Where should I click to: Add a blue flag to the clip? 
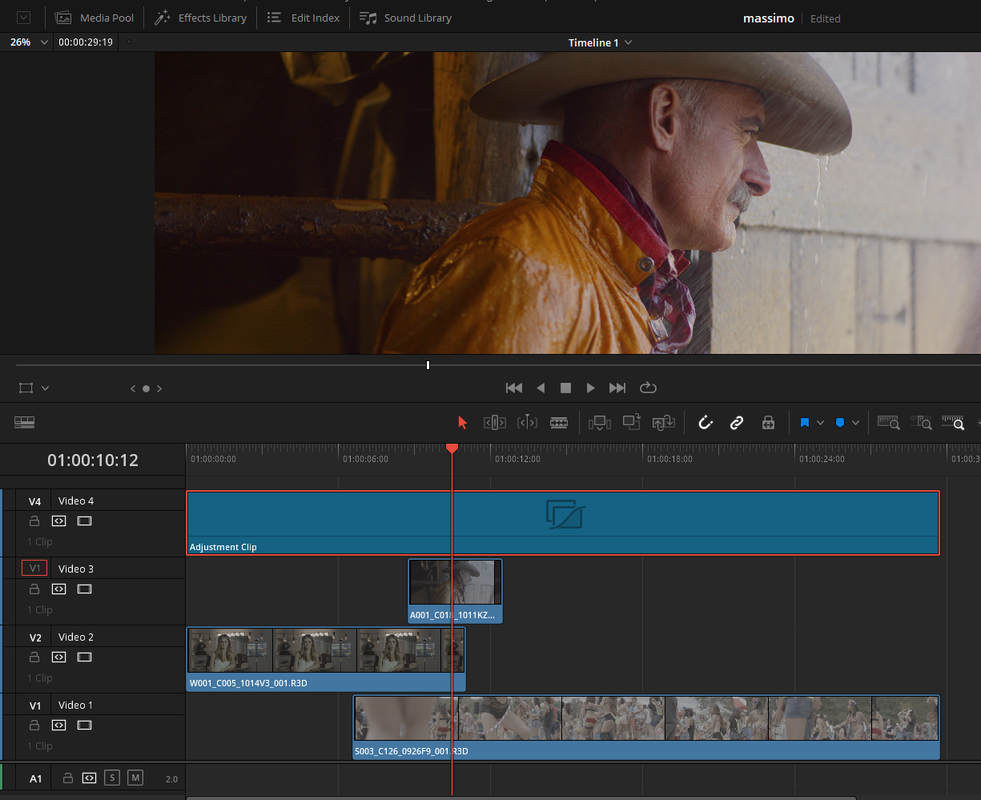pos(805,423)
